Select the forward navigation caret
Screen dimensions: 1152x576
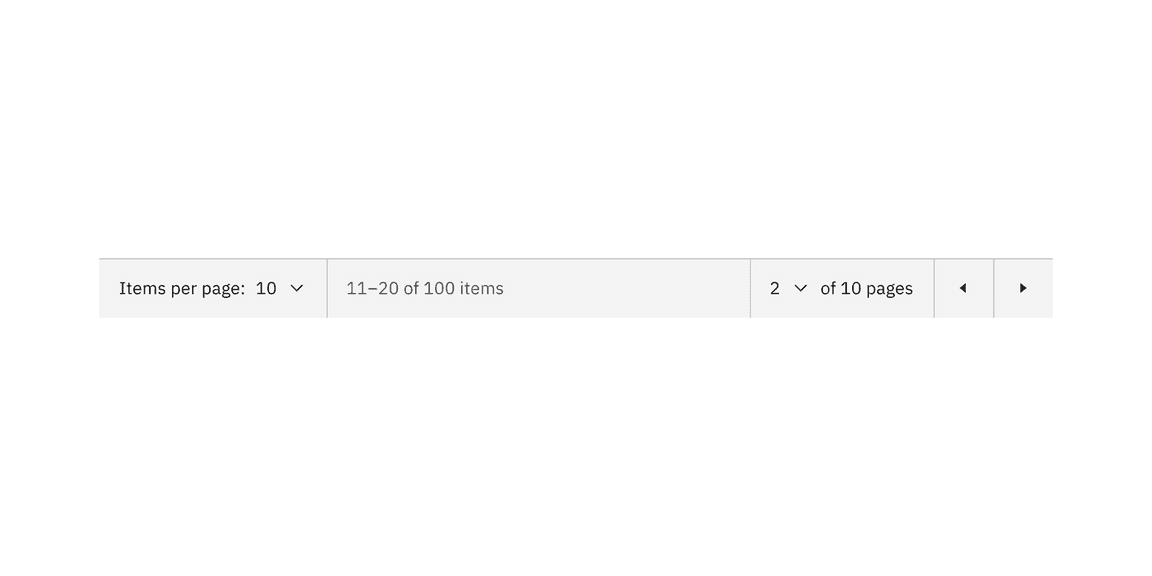(1023, 288)
